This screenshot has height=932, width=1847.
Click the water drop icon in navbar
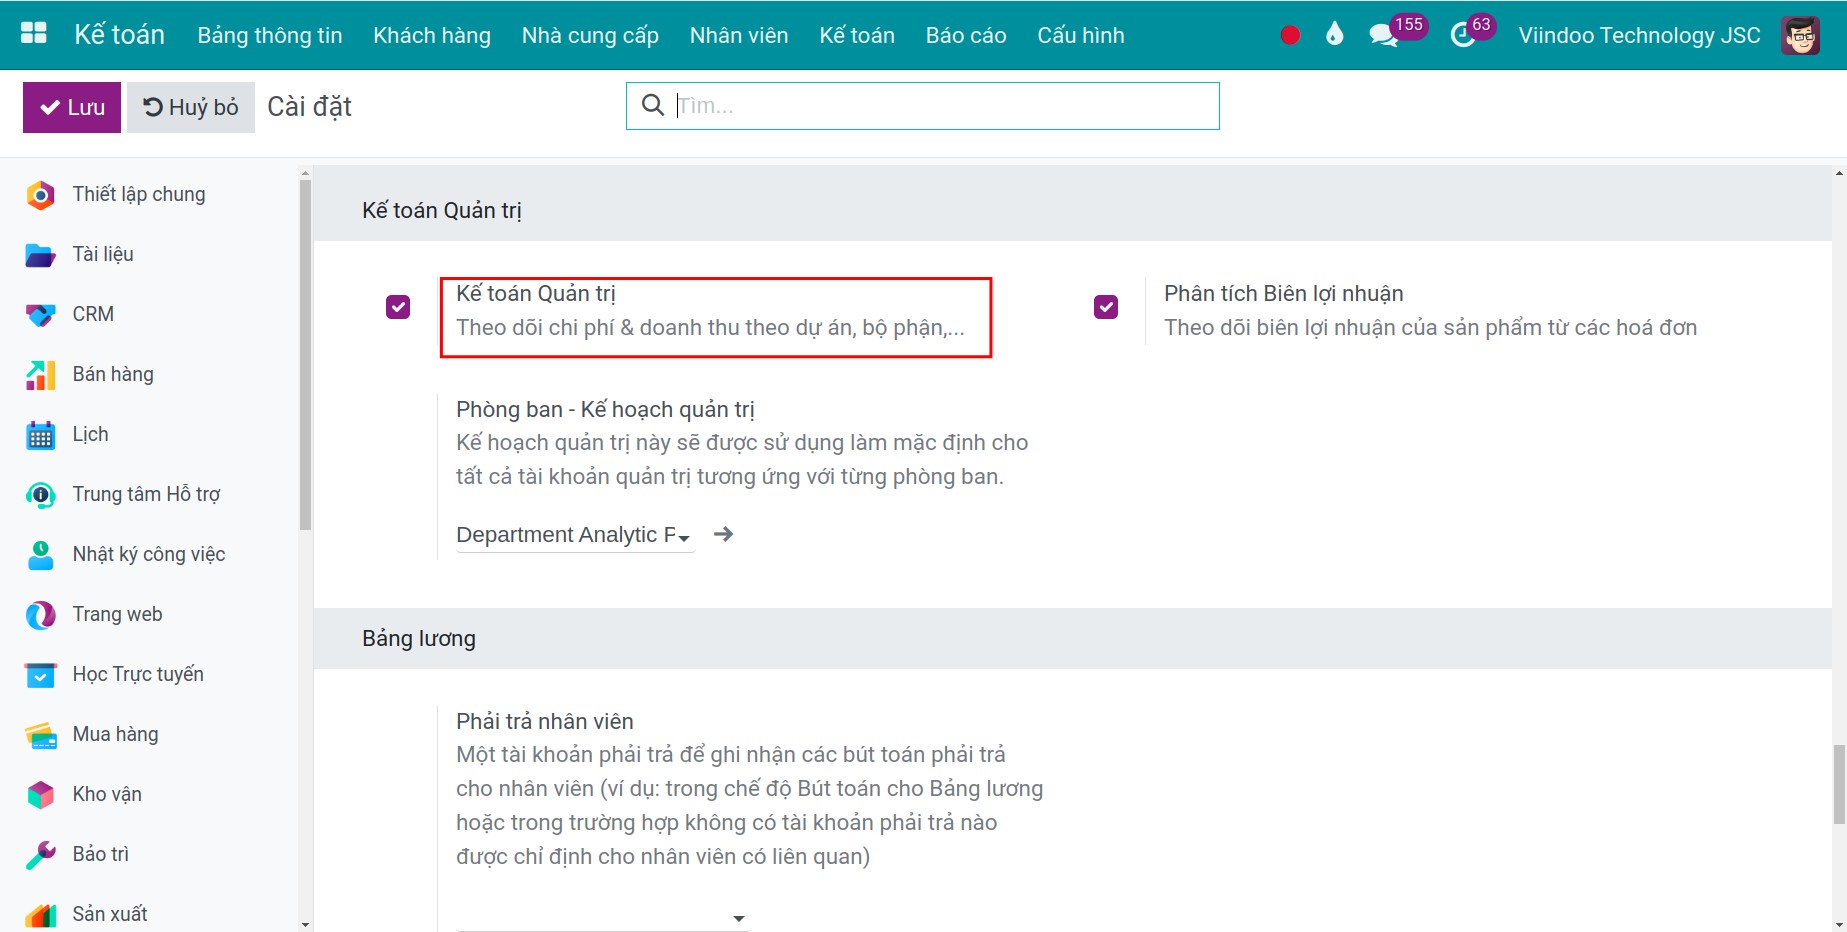pyautogui.click(x=1334, y=35)
